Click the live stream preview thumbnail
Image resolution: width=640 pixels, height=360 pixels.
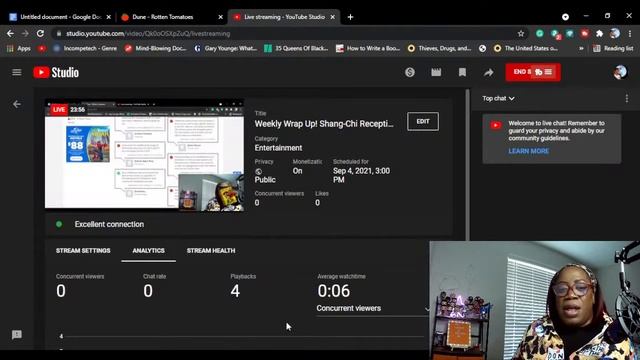(144, 154)
